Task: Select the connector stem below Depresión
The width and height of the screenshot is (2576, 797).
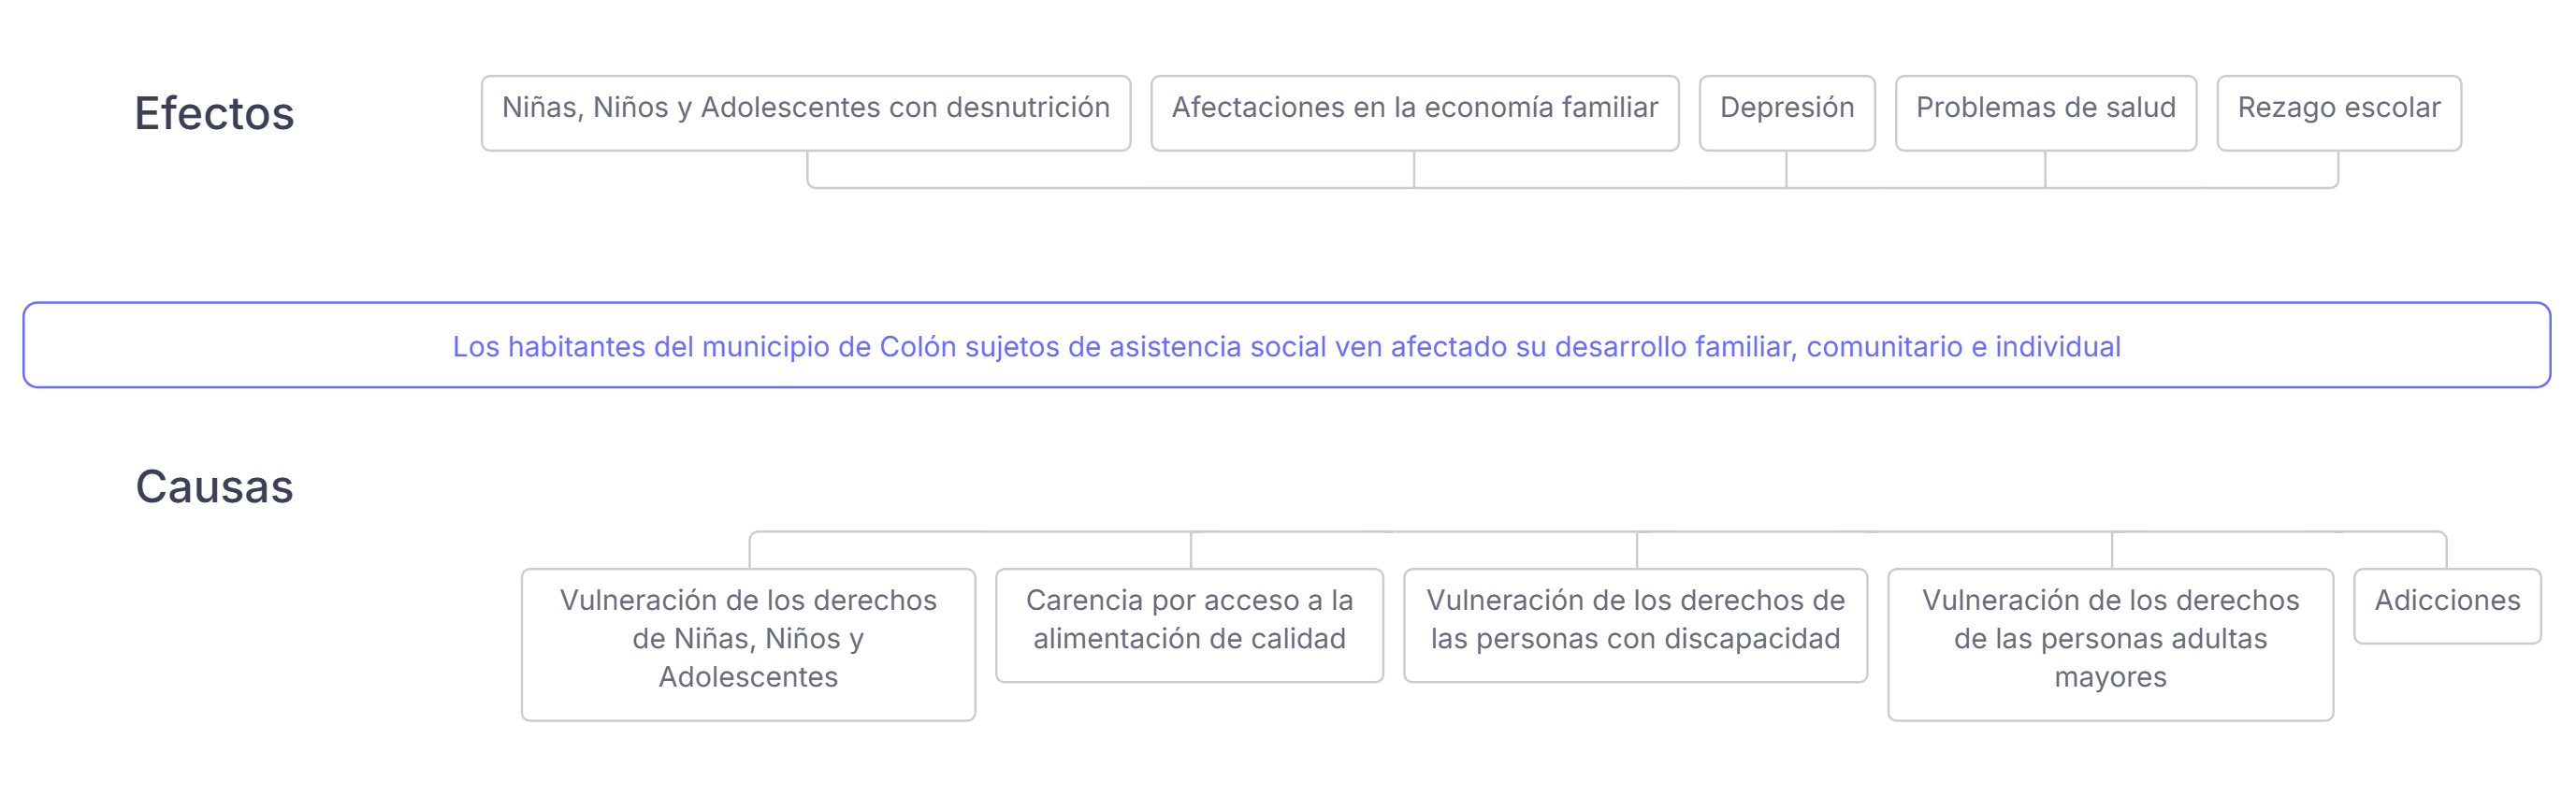Action: point(1786,169)
